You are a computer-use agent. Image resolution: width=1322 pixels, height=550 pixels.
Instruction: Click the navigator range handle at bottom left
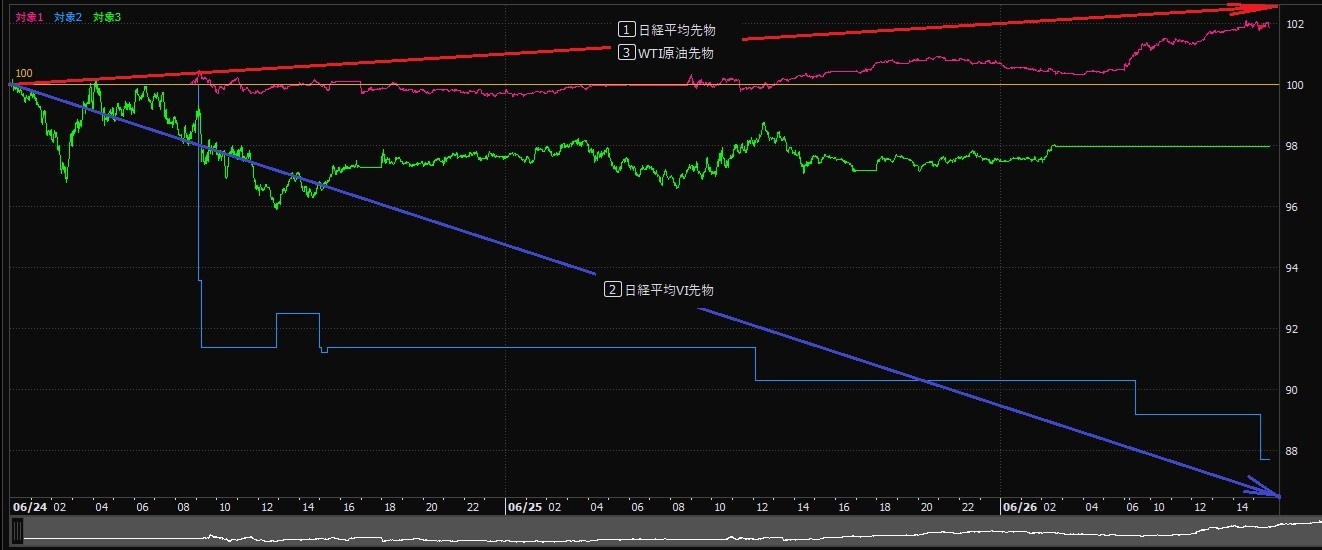point(17,534)
